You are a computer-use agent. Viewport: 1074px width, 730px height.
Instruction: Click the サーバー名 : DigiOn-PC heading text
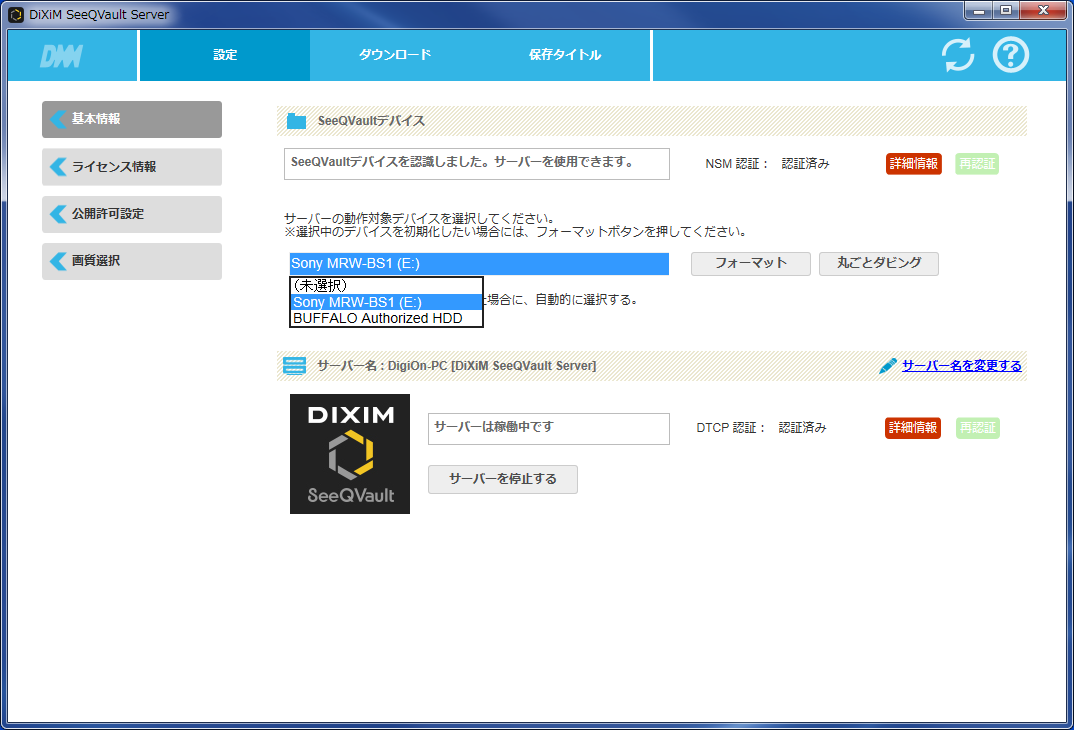click(x=456, y=366)
